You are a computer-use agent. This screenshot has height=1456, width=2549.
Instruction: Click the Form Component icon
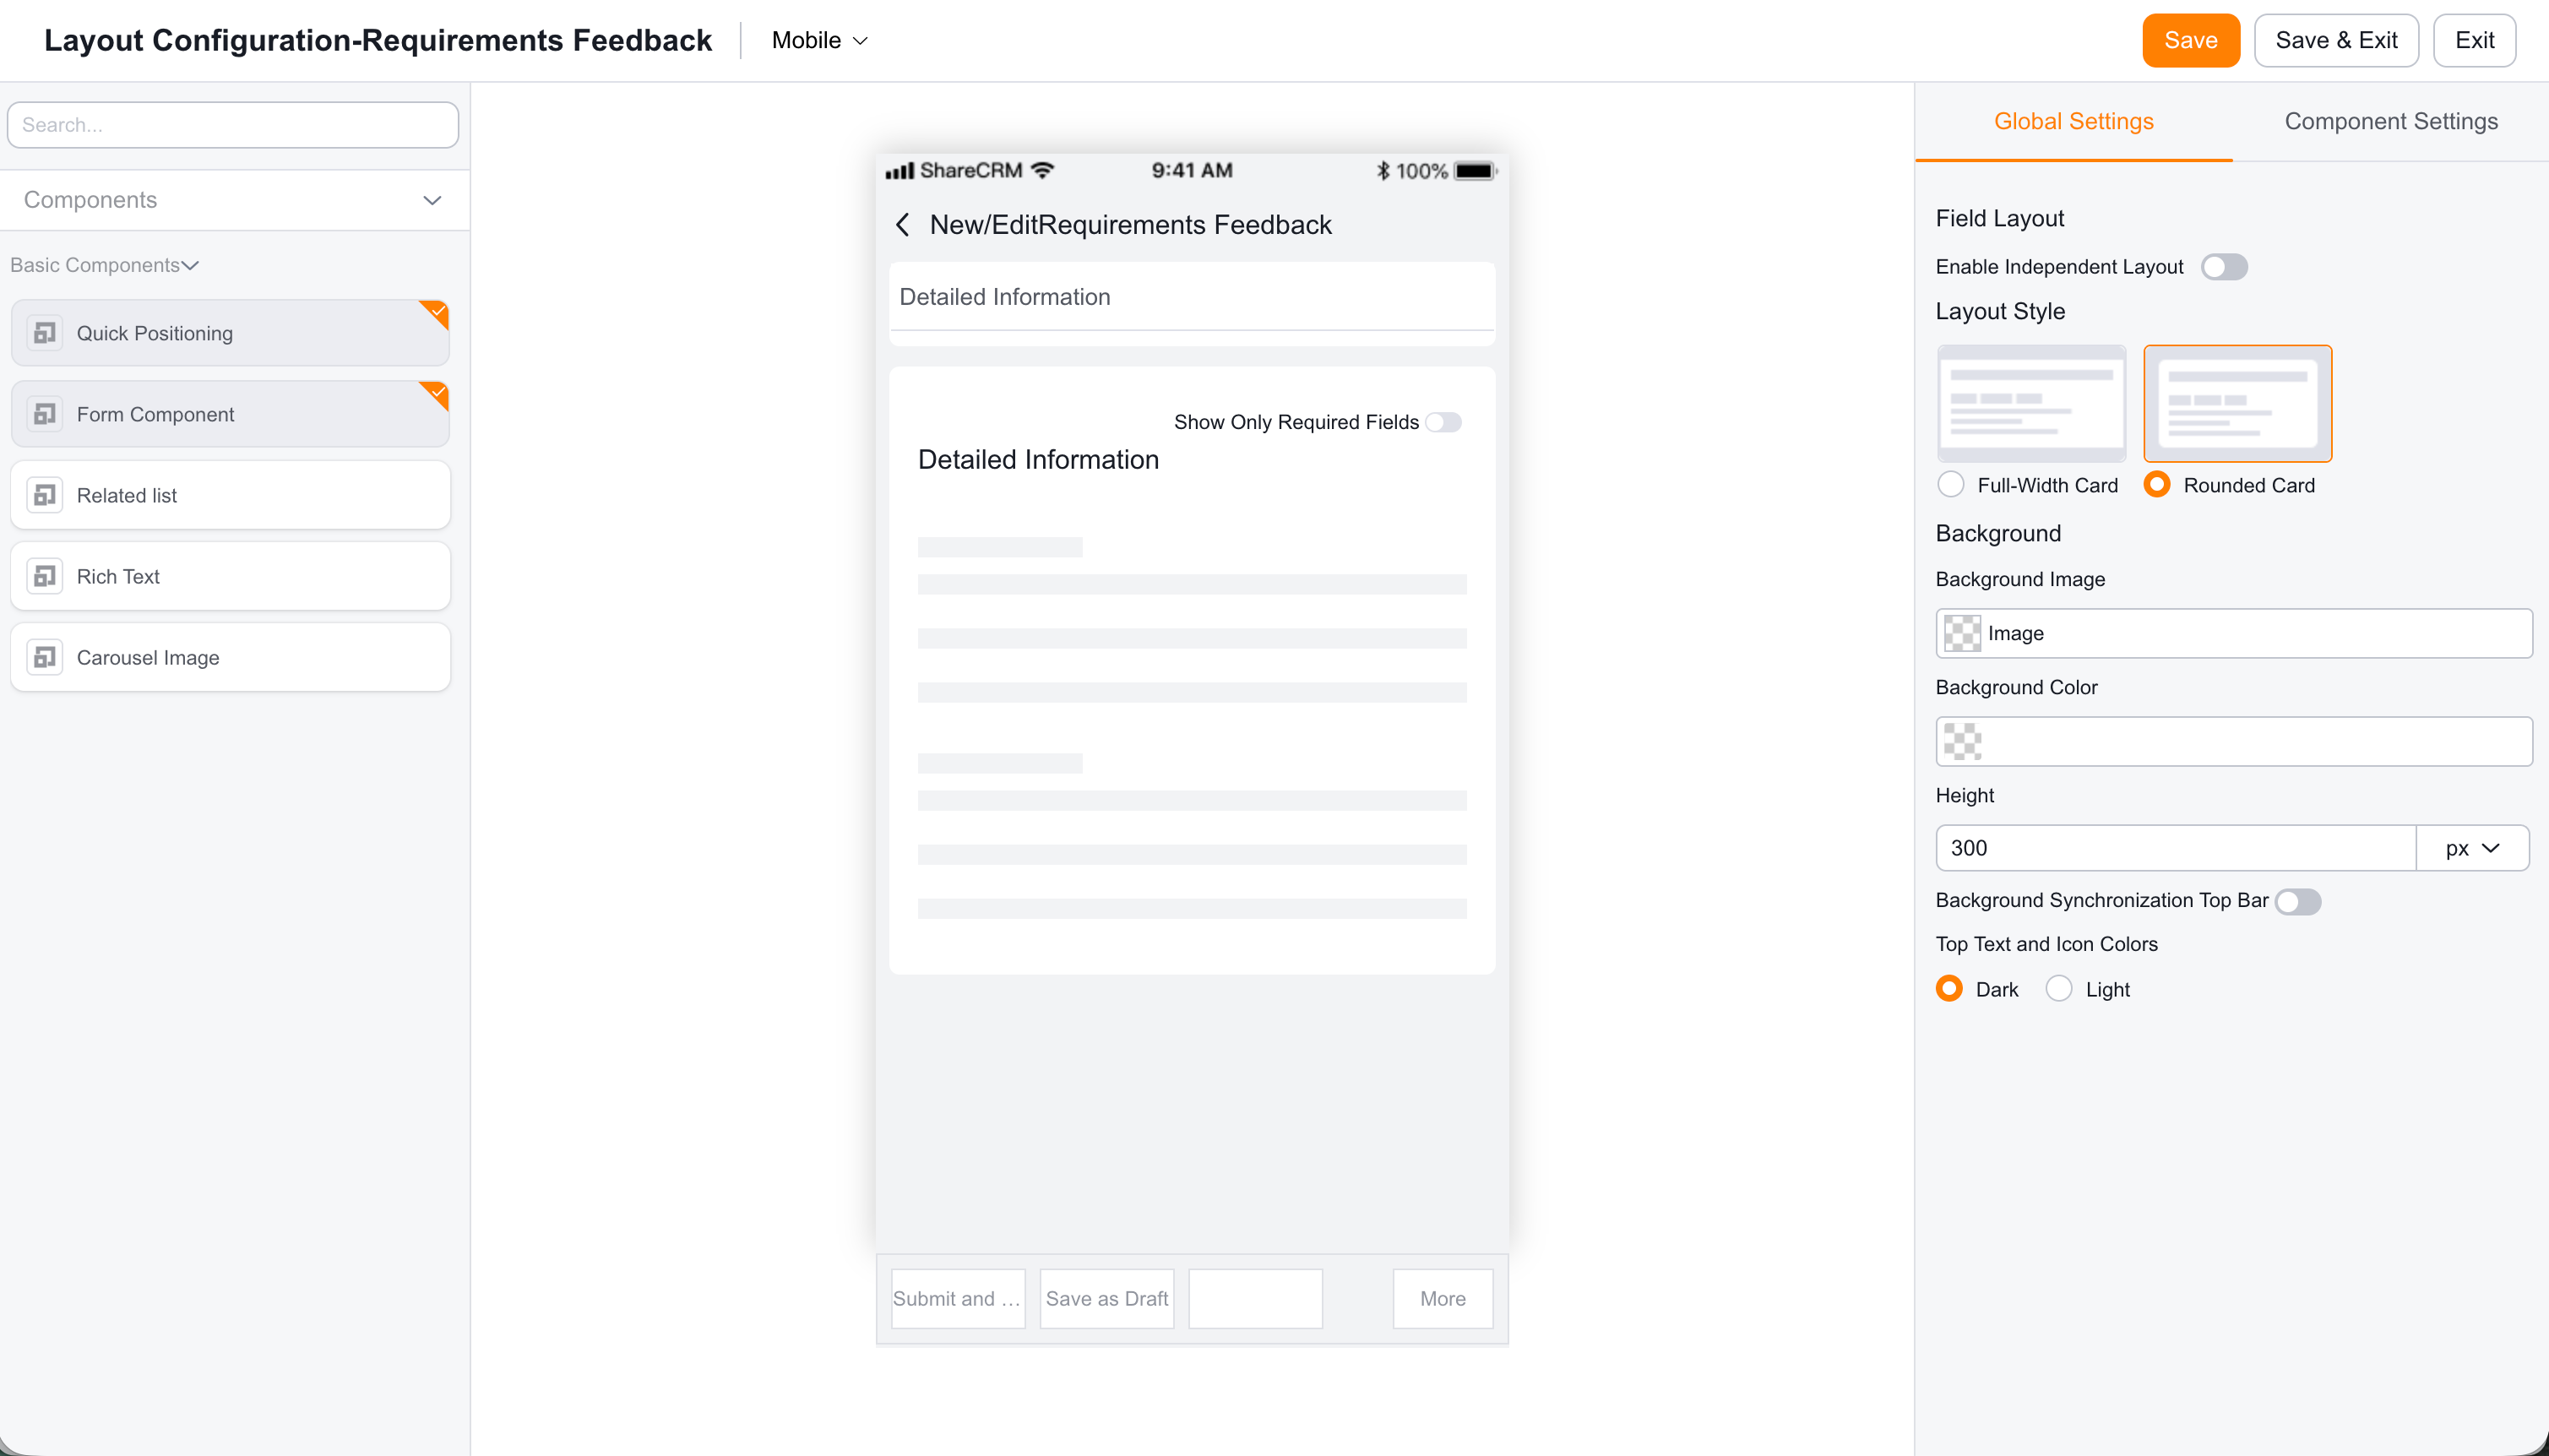(44, 414)
